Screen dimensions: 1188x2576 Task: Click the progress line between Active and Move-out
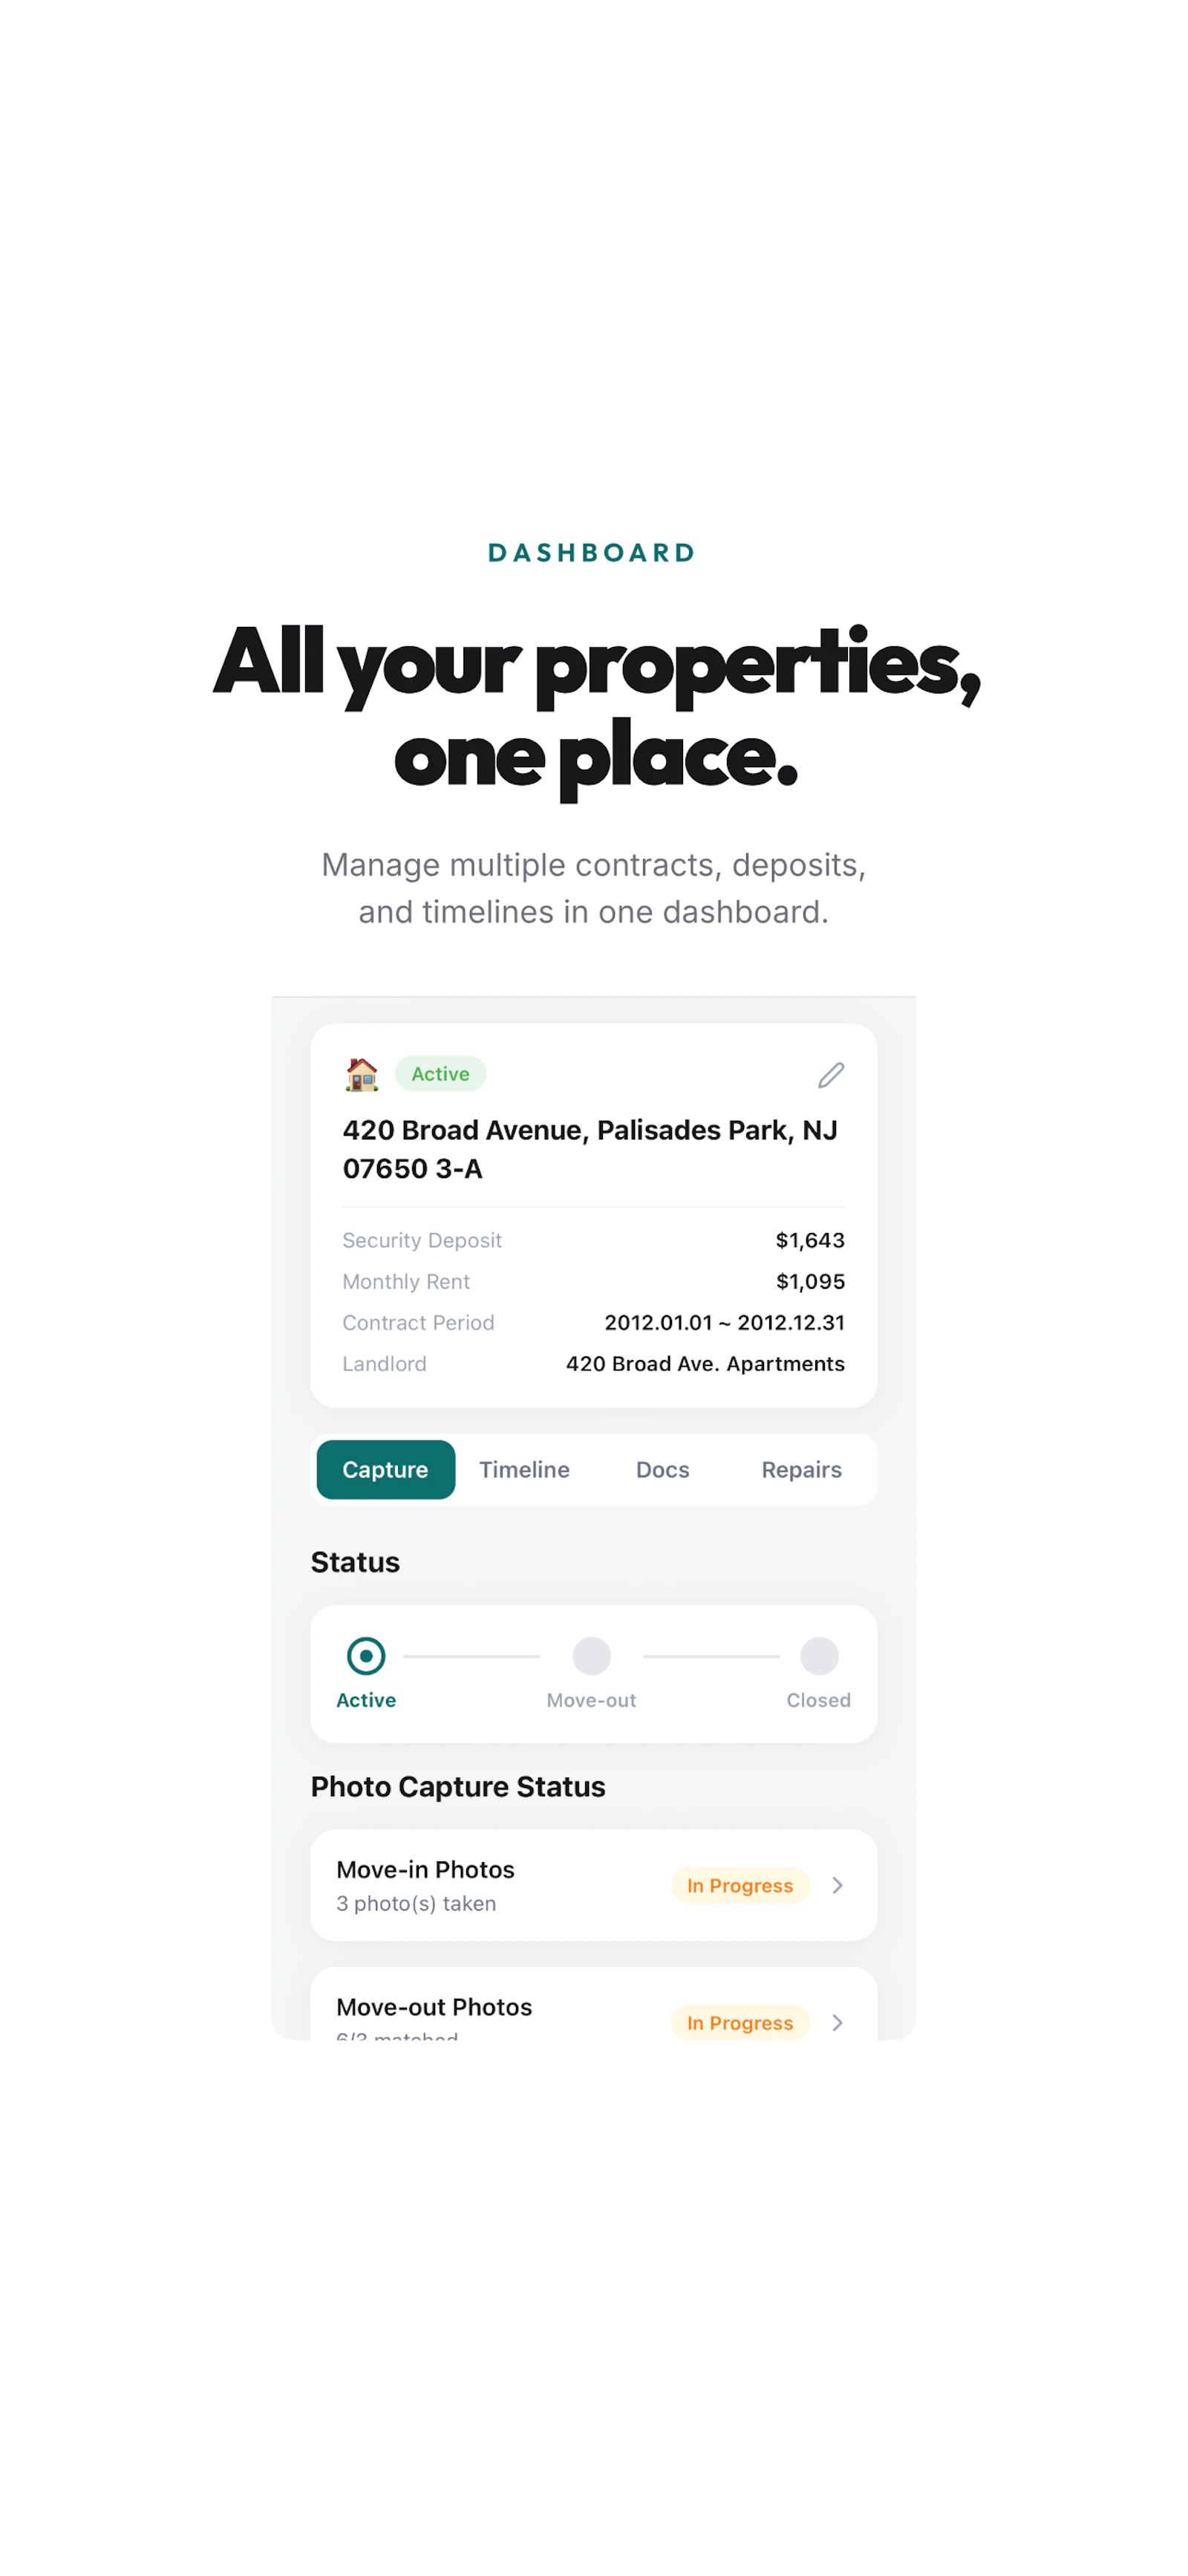pyautogui.click(x=472, y=1656)
